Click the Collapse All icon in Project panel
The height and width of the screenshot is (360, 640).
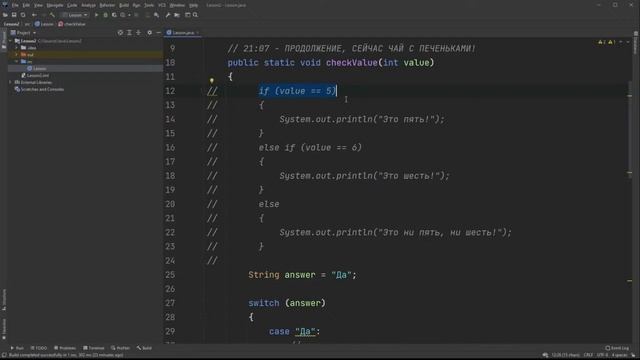click(138, 33)
